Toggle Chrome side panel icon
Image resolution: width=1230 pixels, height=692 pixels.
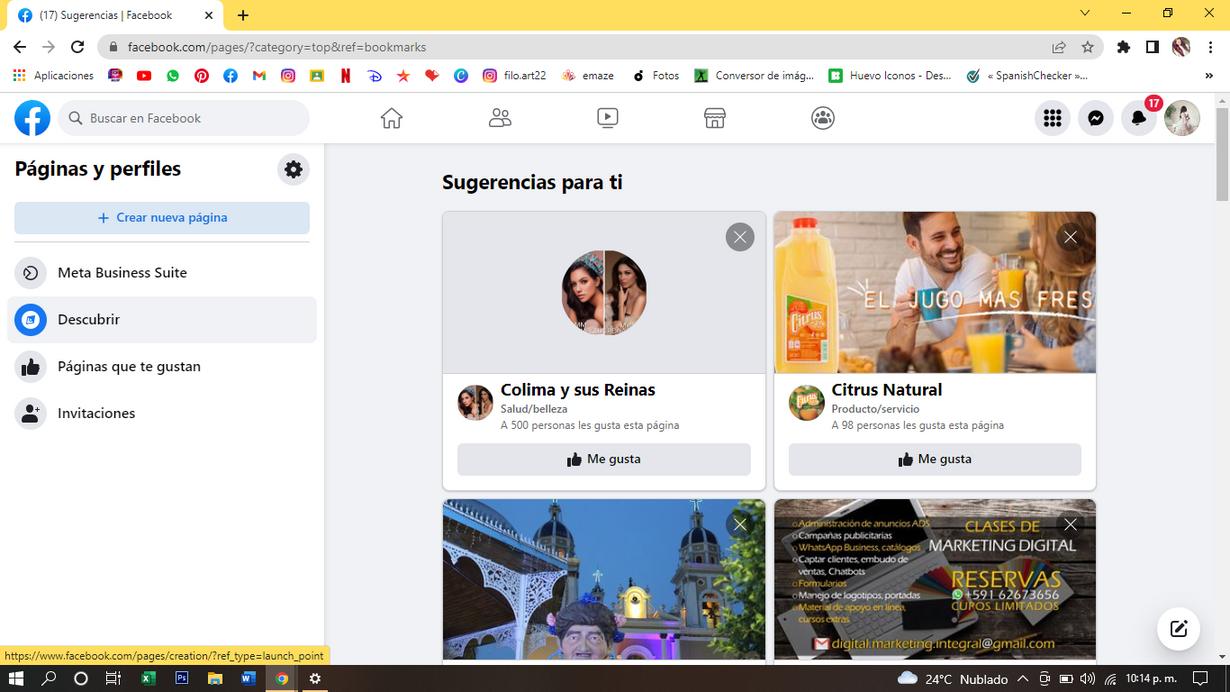click(1152, 47)
